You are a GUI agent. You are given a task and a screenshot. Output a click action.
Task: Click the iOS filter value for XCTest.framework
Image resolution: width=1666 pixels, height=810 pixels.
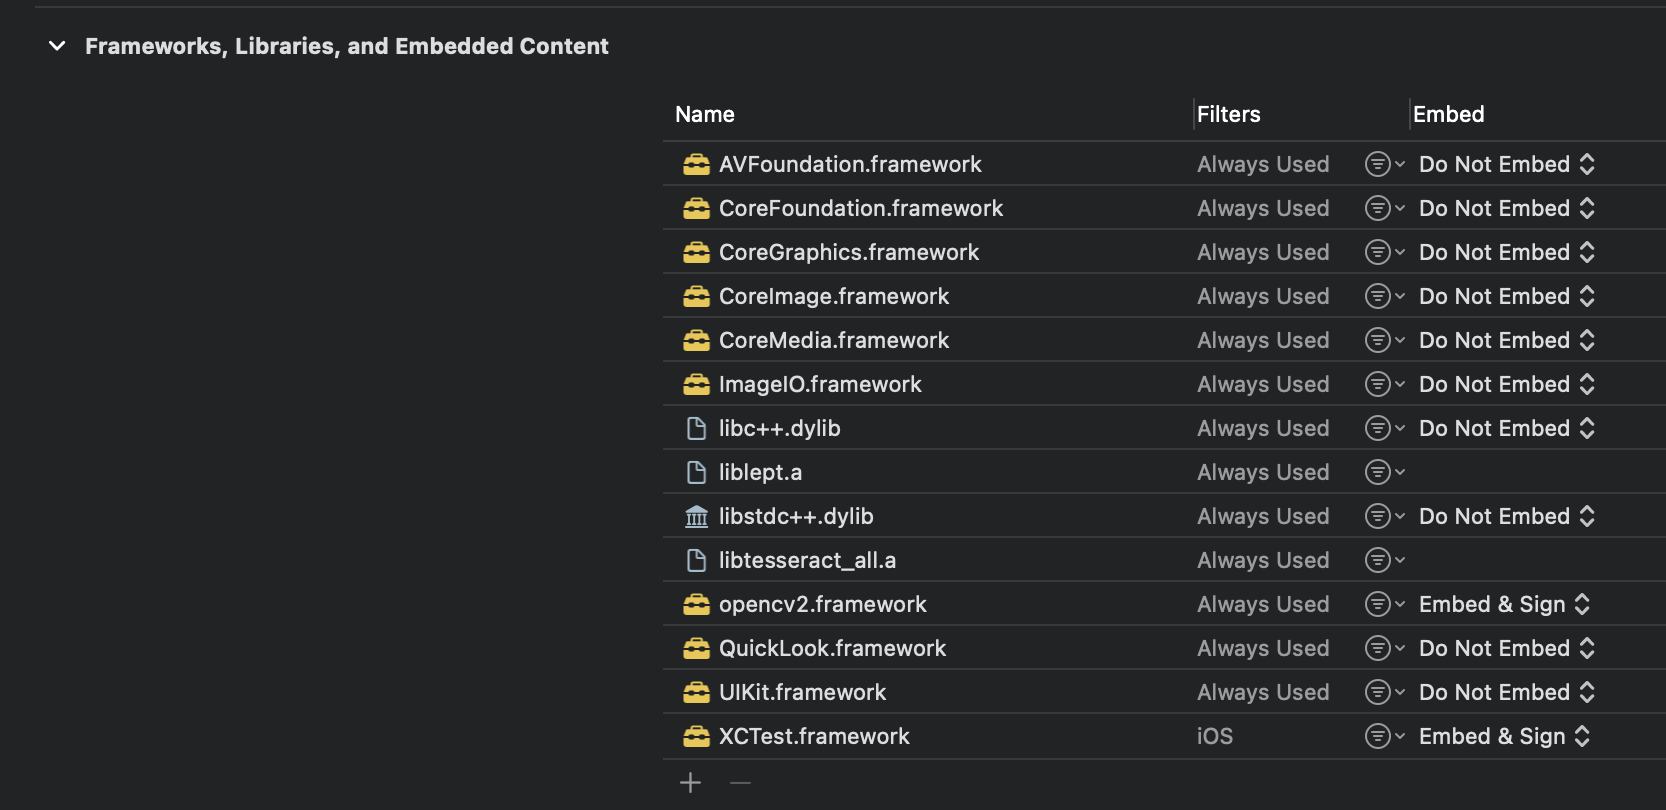pos(1215,736)
